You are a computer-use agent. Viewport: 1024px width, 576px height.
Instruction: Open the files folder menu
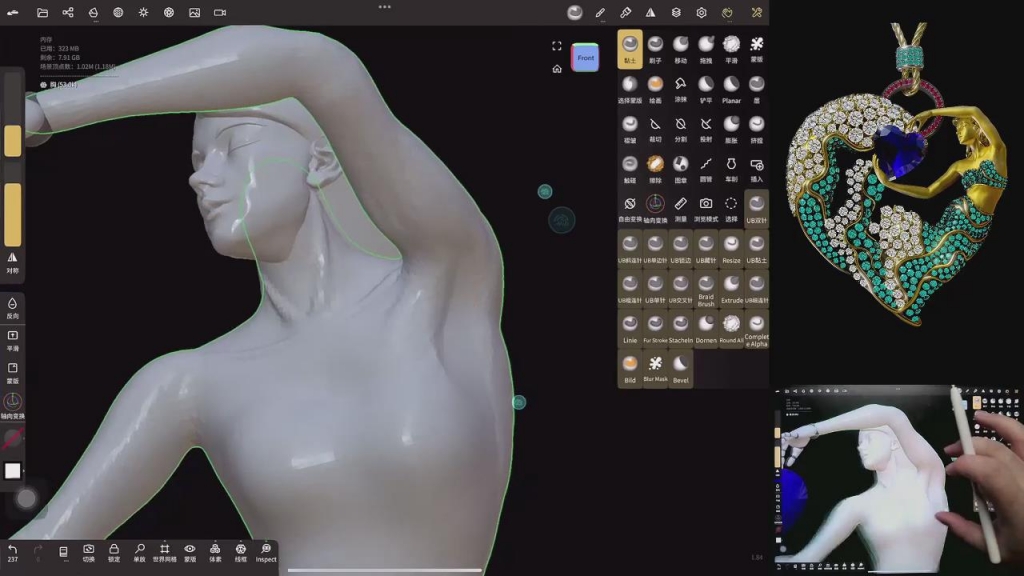click(42, 12)
